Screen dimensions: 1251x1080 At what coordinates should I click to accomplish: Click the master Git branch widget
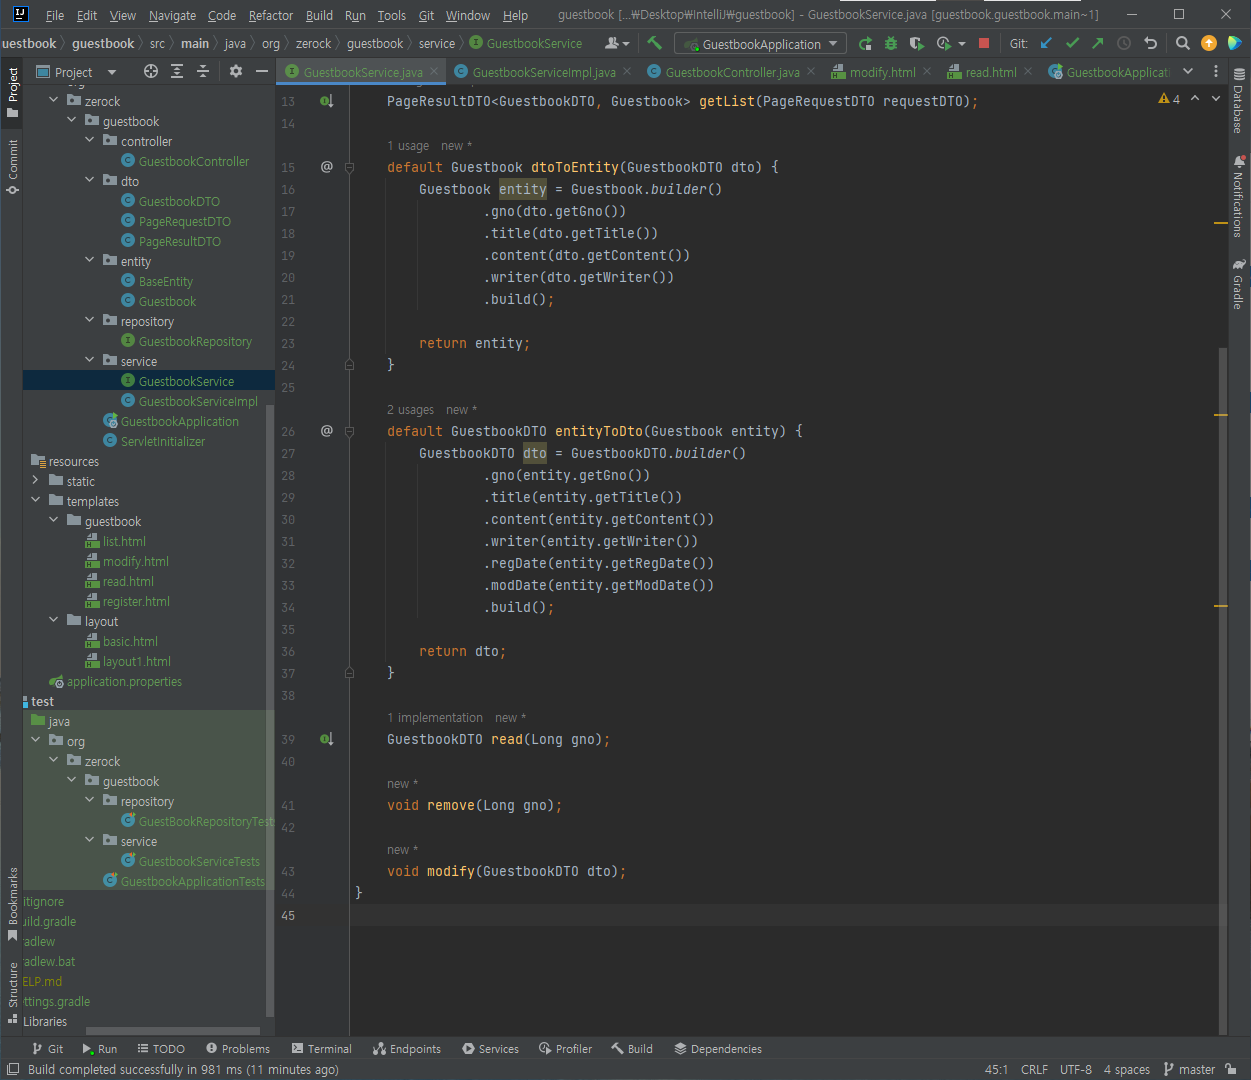[x=1189, y=1069]
